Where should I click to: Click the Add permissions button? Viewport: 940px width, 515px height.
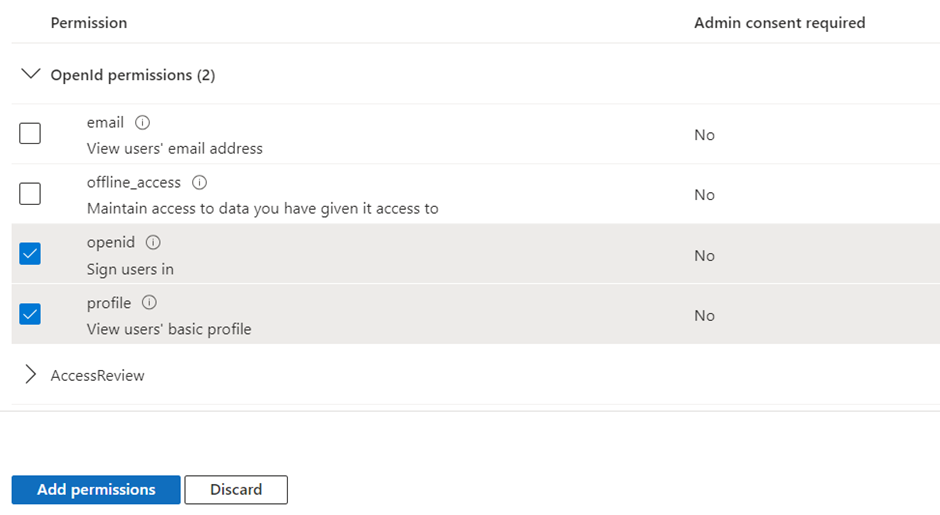(96, 490)
